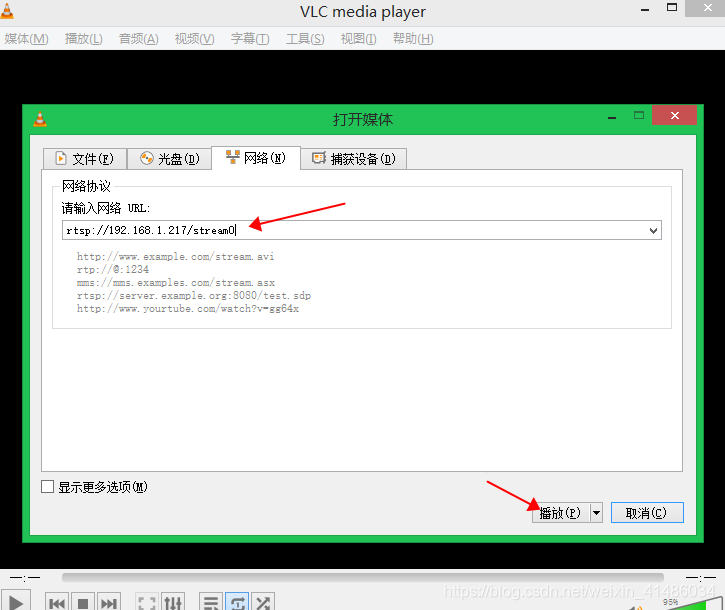The width and height of the screenshot is (725, 610).
Task: Click VLC cone icon in main window
Action: tap(7, 10)
